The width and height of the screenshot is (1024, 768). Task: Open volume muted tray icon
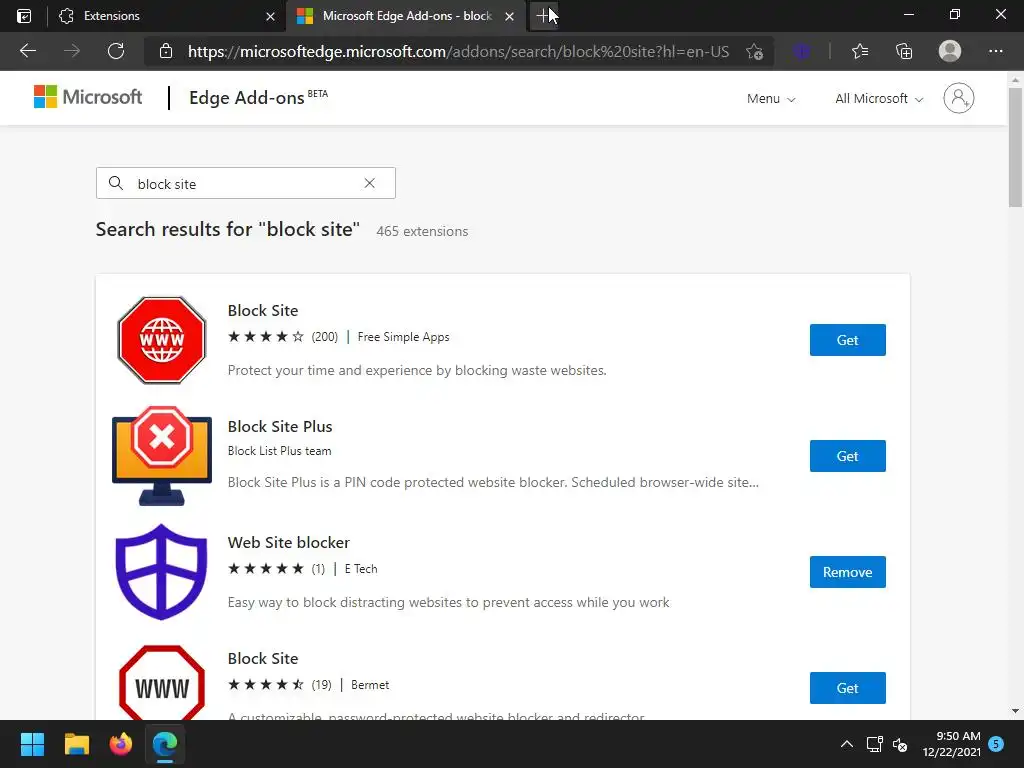click(x=900, y=744)
